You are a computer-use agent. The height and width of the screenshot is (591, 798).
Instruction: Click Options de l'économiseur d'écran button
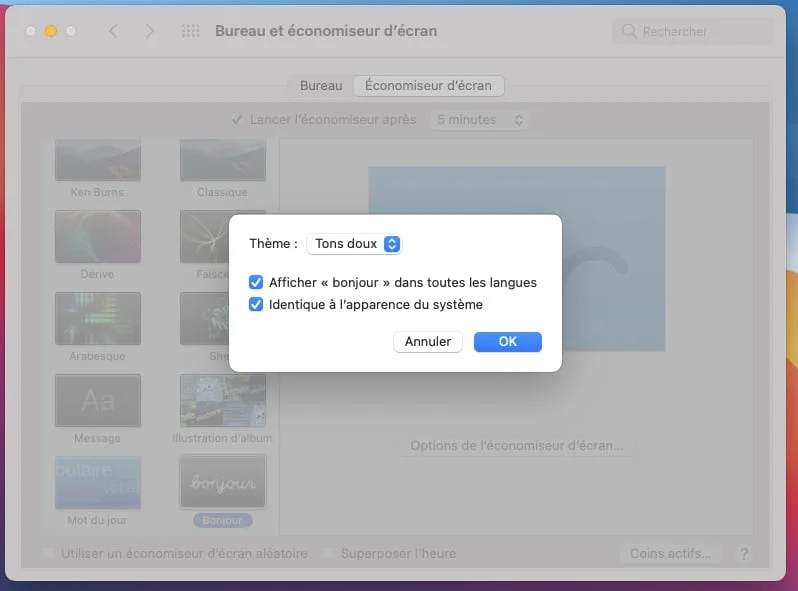click(x=517, y=446)
